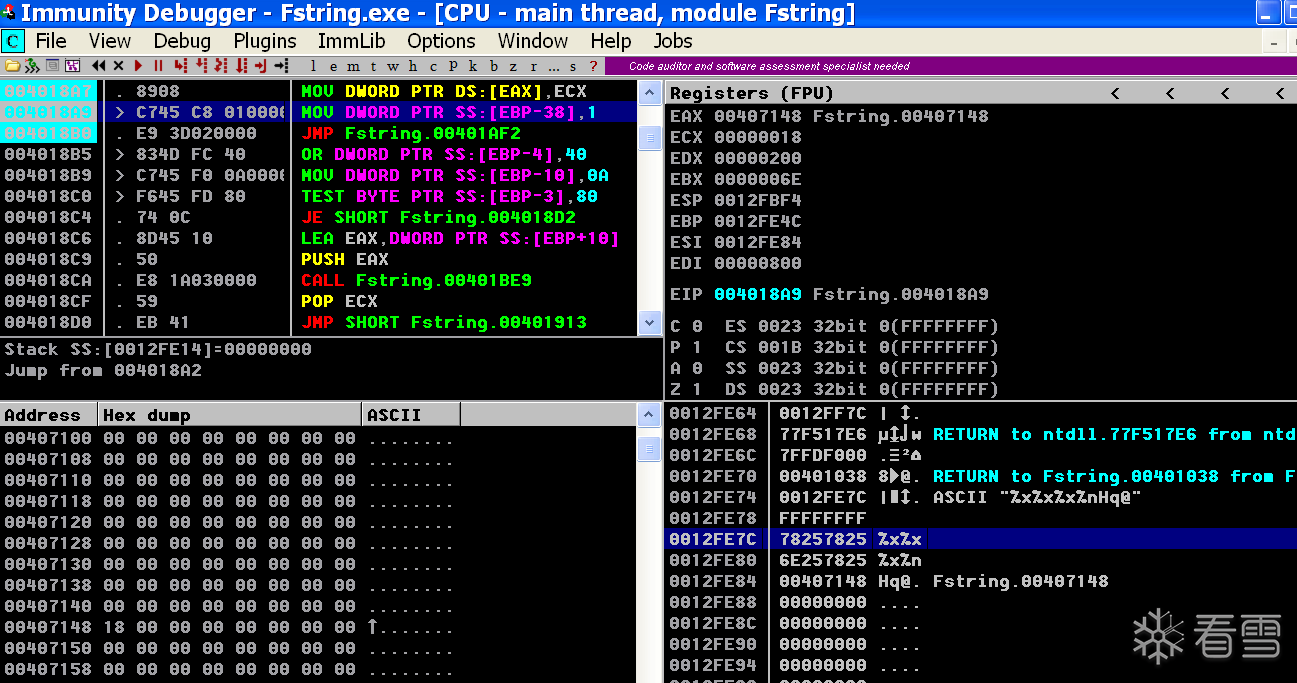This screenshot has width=1297, height=683.
Task: Click the CPU window 'C' icon in menu bar
Action: coord(13,41)
